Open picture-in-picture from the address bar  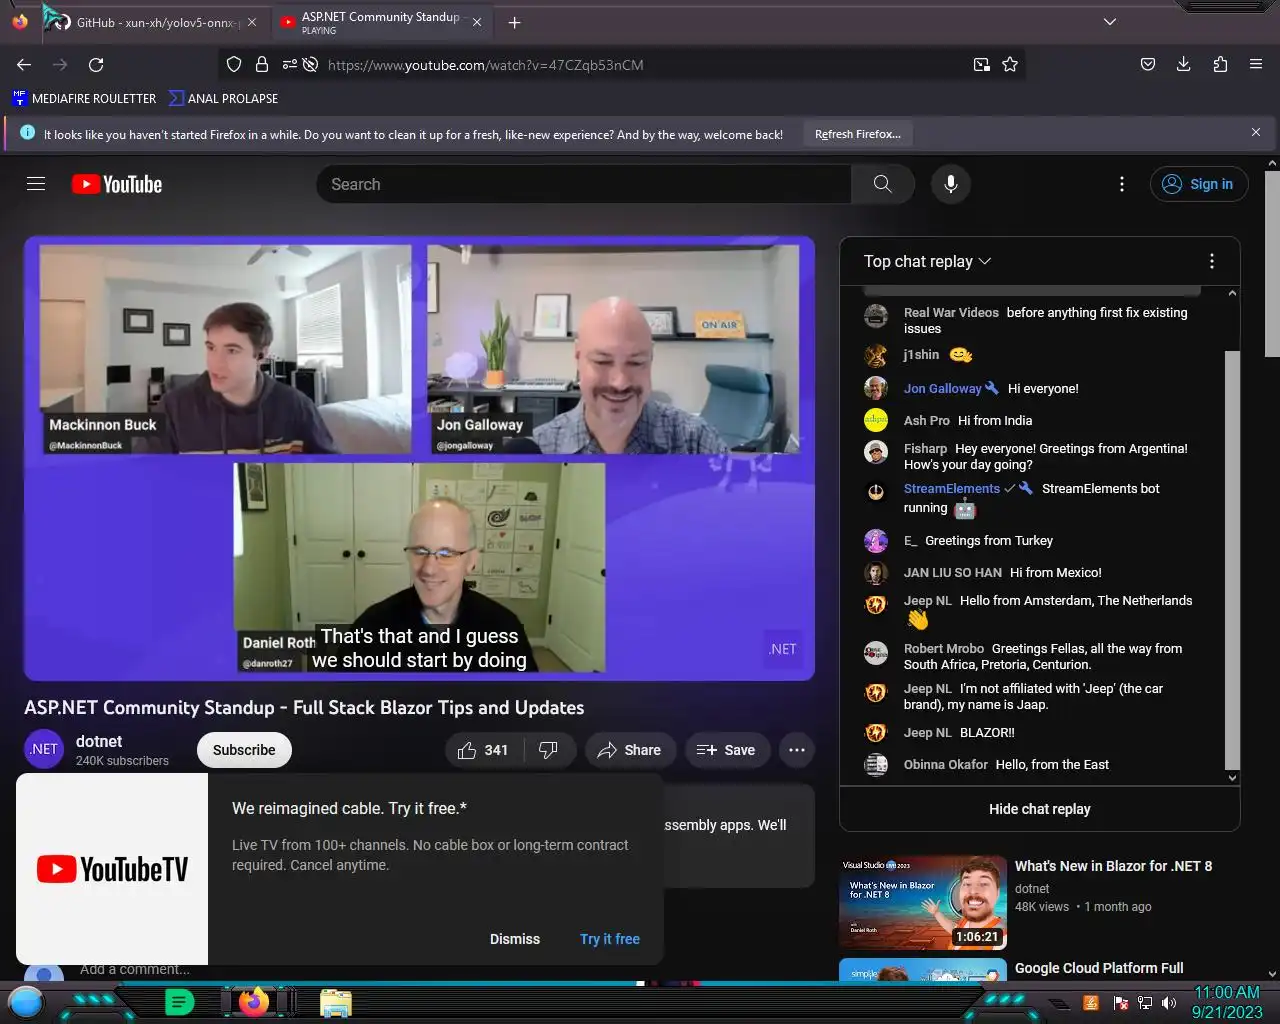coord(982,64)
